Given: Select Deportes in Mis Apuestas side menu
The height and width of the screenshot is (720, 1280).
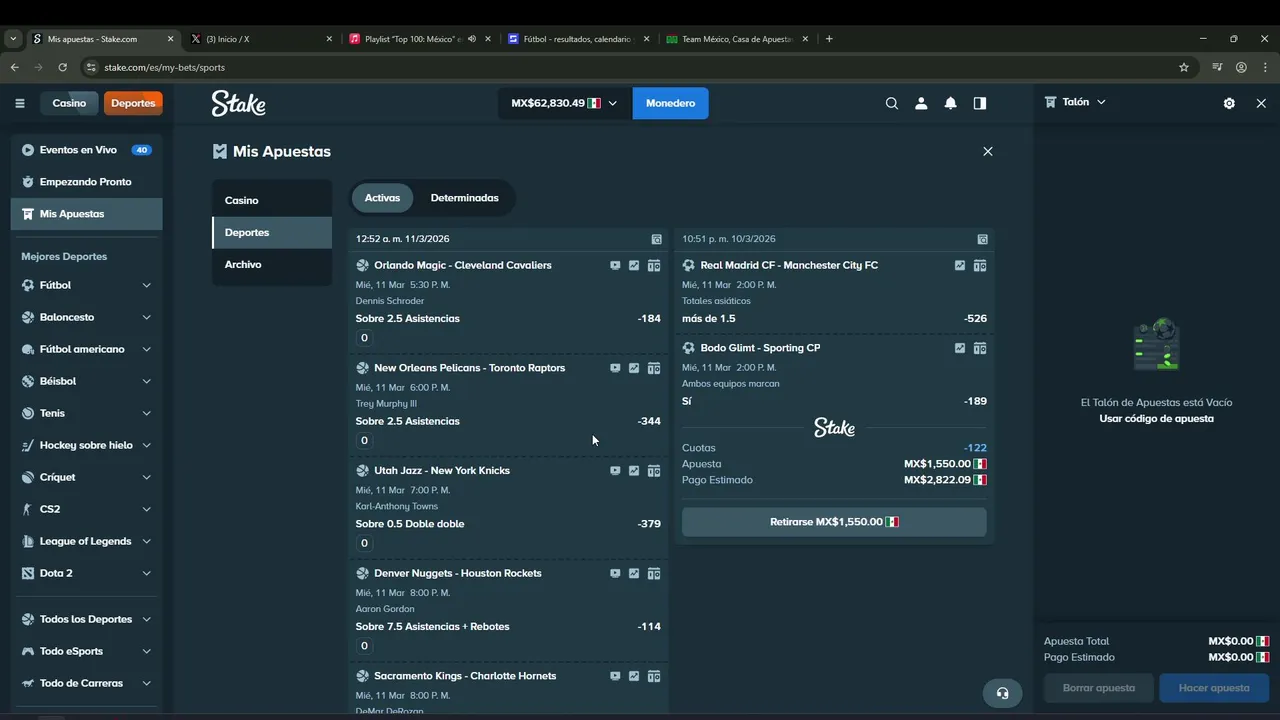Looking at the screenshot, I should coord(272,232).
